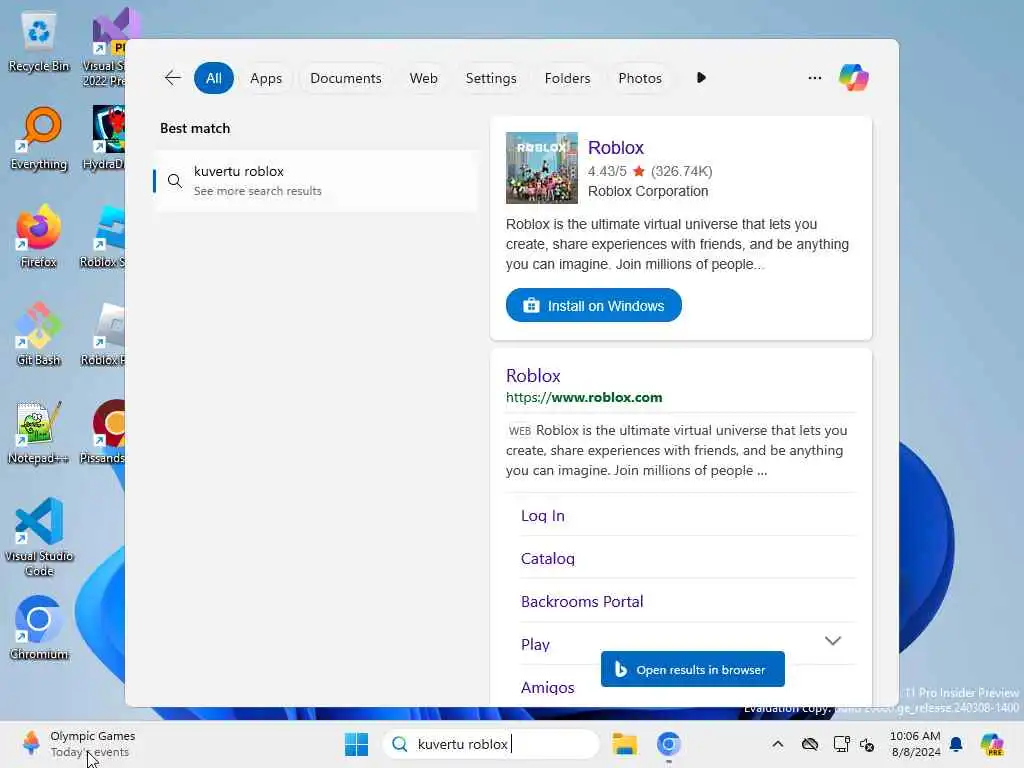Screen dimensions: 1024x768
Task: Click the muted volume tray icon
Action: click(867, 744)
